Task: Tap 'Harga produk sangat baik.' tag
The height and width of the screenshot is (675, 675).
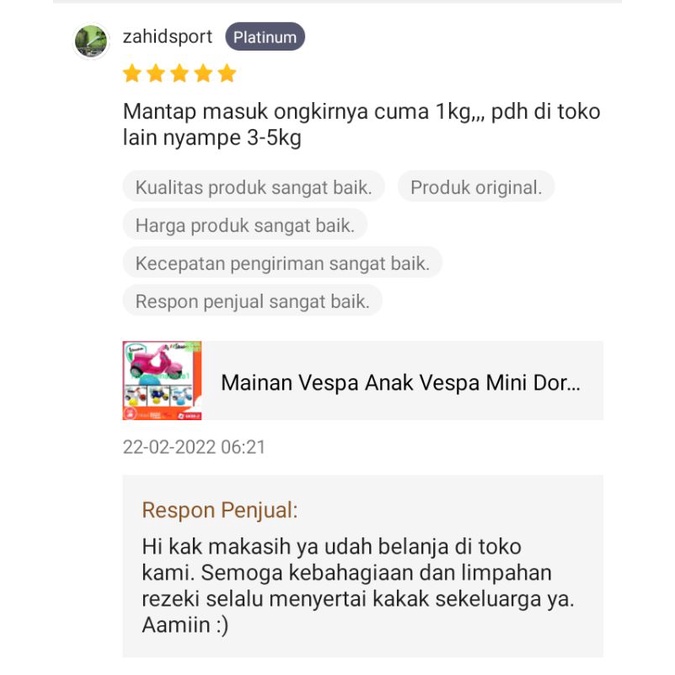Action: pyautogui.click(x=245, y=225)
